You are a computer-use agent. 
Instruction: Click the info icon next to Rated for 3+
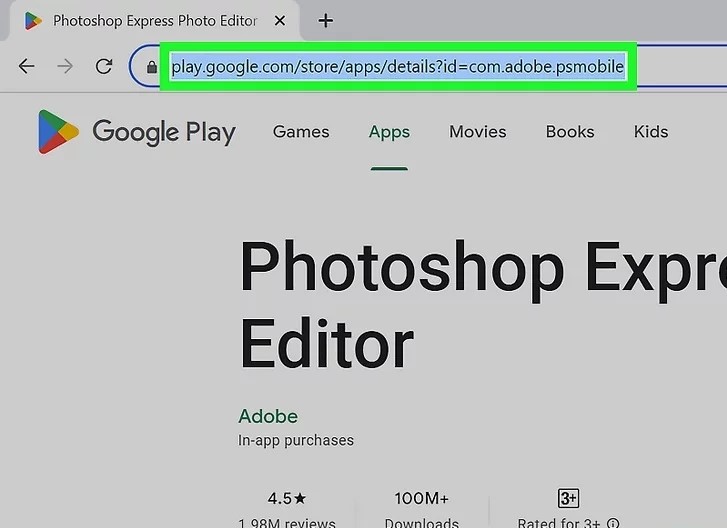pyautogui.click(x=613, y=523)
